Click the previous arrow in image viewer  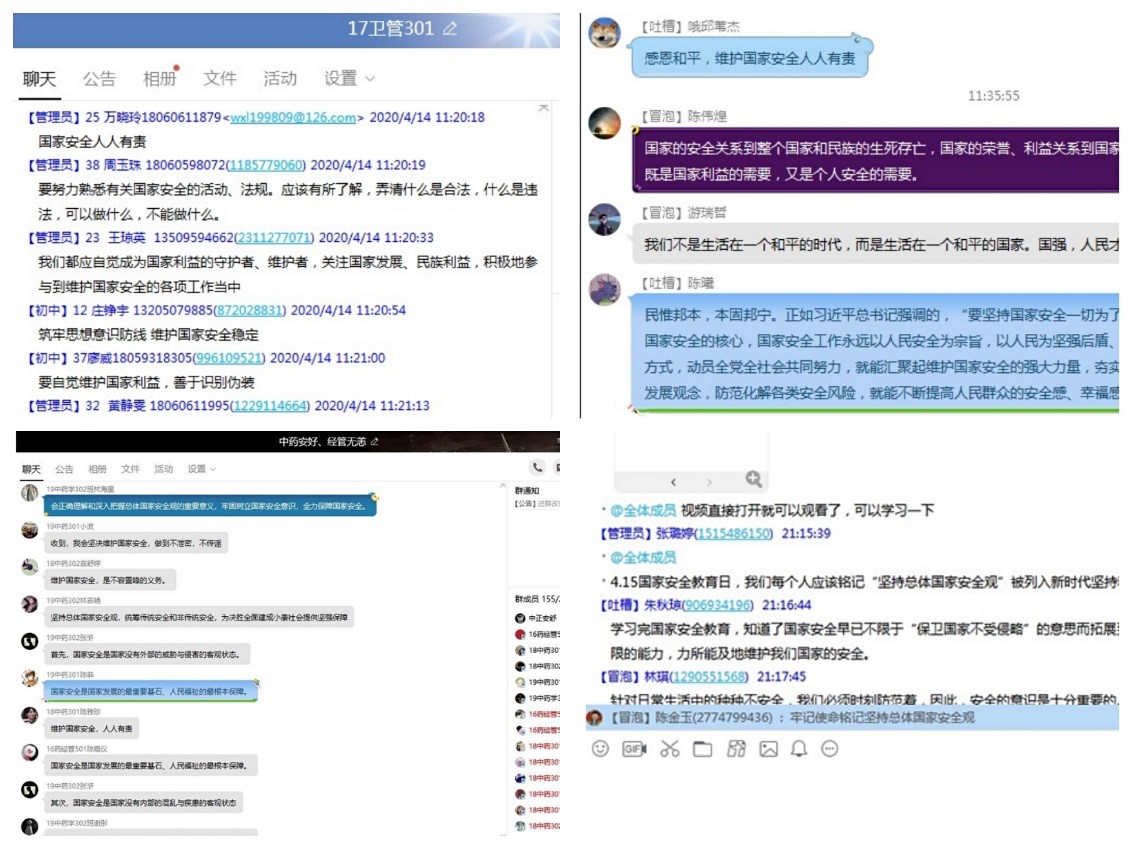click(674, 482)
